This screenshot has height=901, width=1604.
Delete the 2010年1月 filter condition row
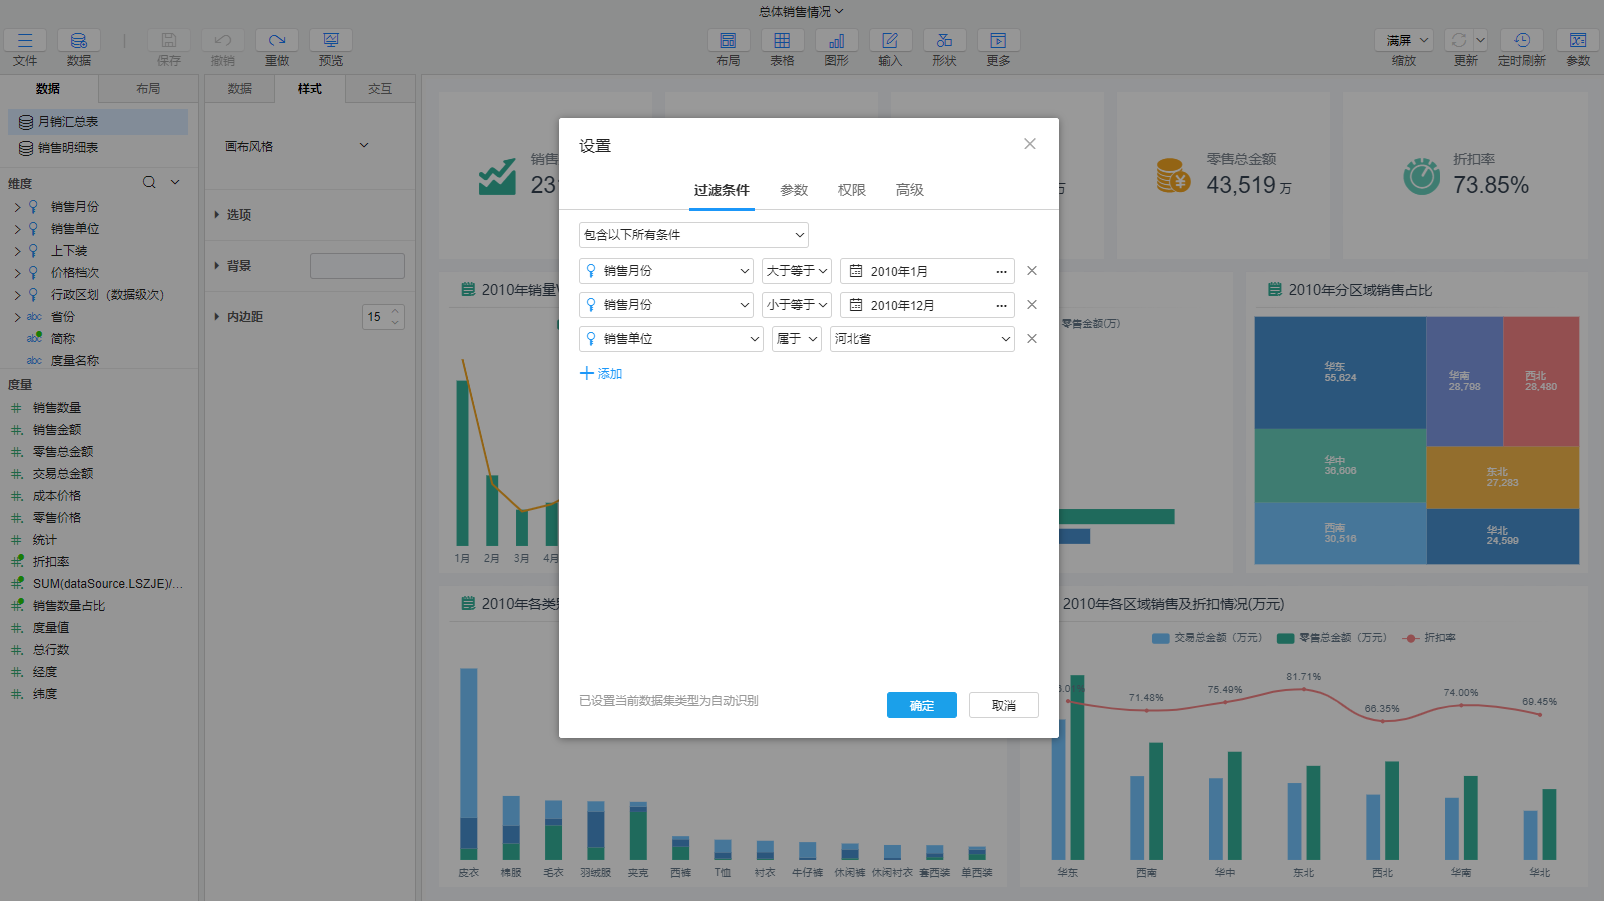tap(1032, 271)
